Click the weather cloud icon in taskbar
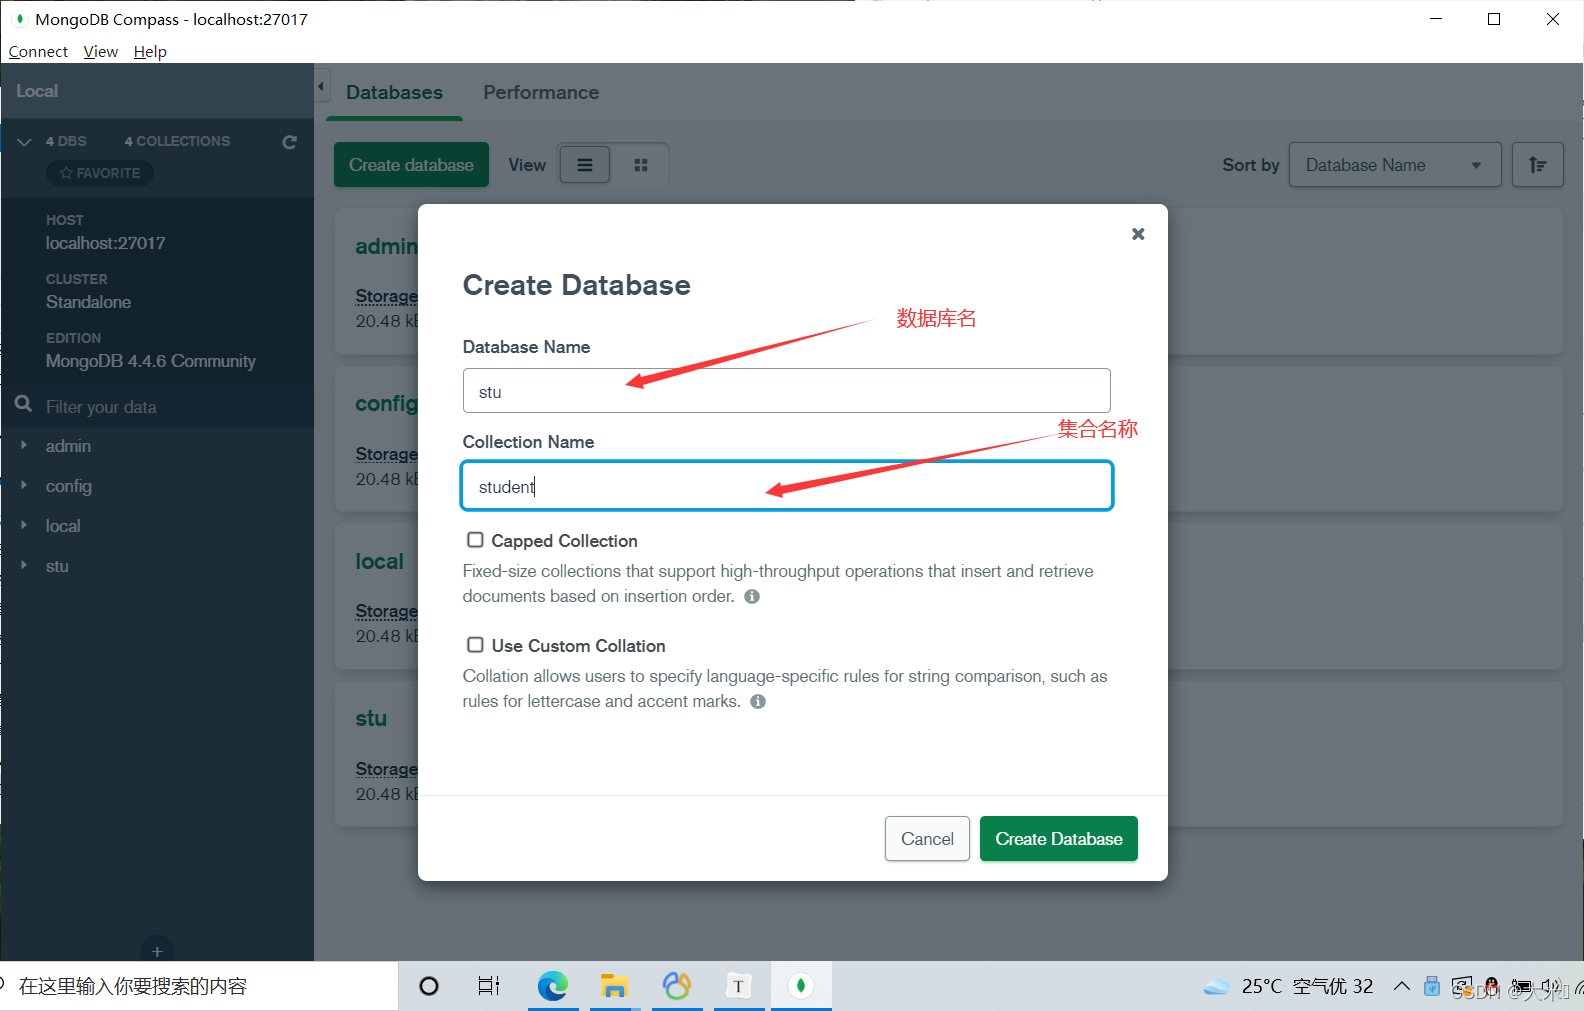This screenshot has height=1011, width=1584. 1216,987
